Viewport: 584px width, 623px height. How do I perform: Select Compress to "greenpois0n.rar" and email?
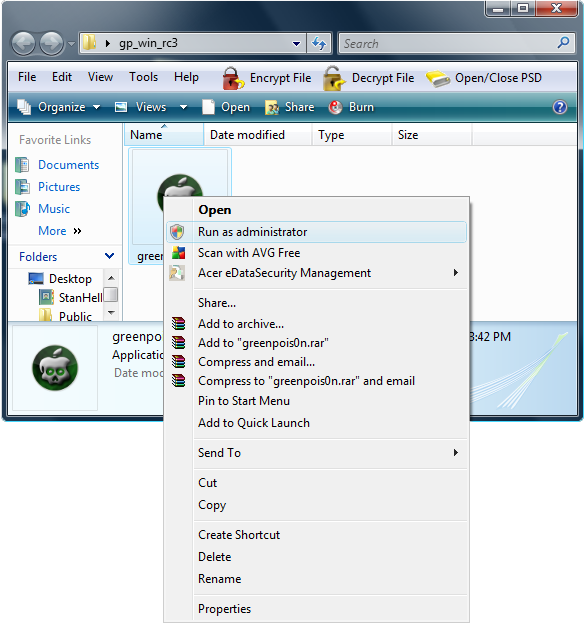(x=317, y=381)
